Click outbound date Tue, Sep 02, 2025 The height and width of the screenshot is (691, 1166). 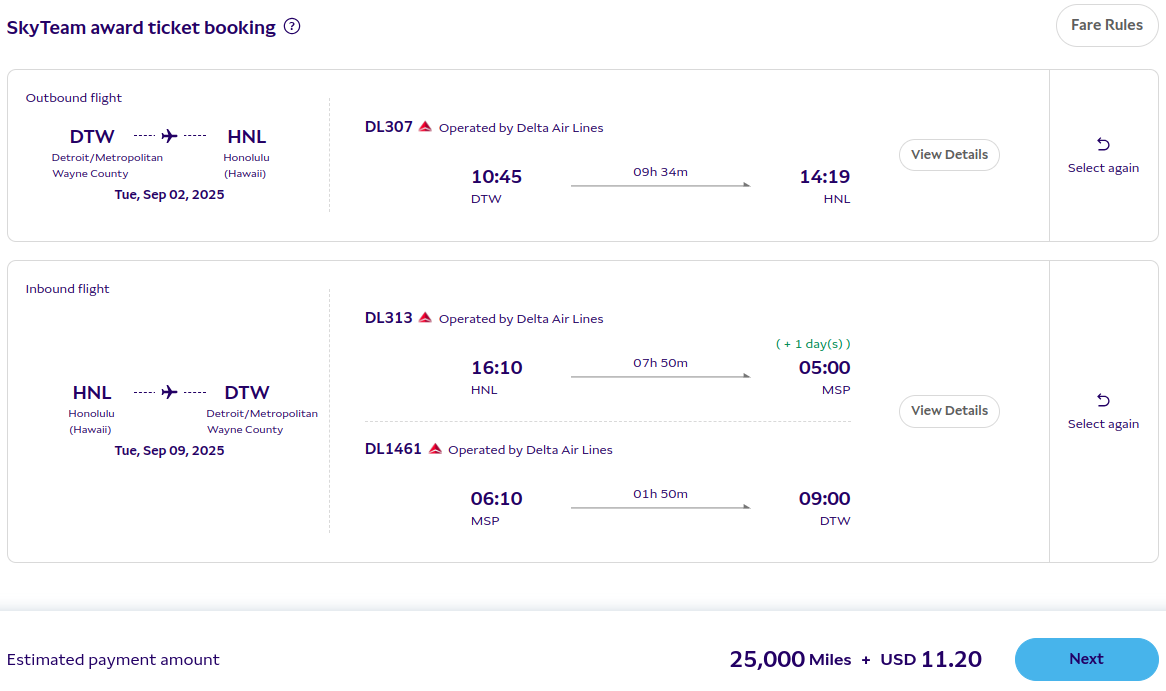point(169,195)
